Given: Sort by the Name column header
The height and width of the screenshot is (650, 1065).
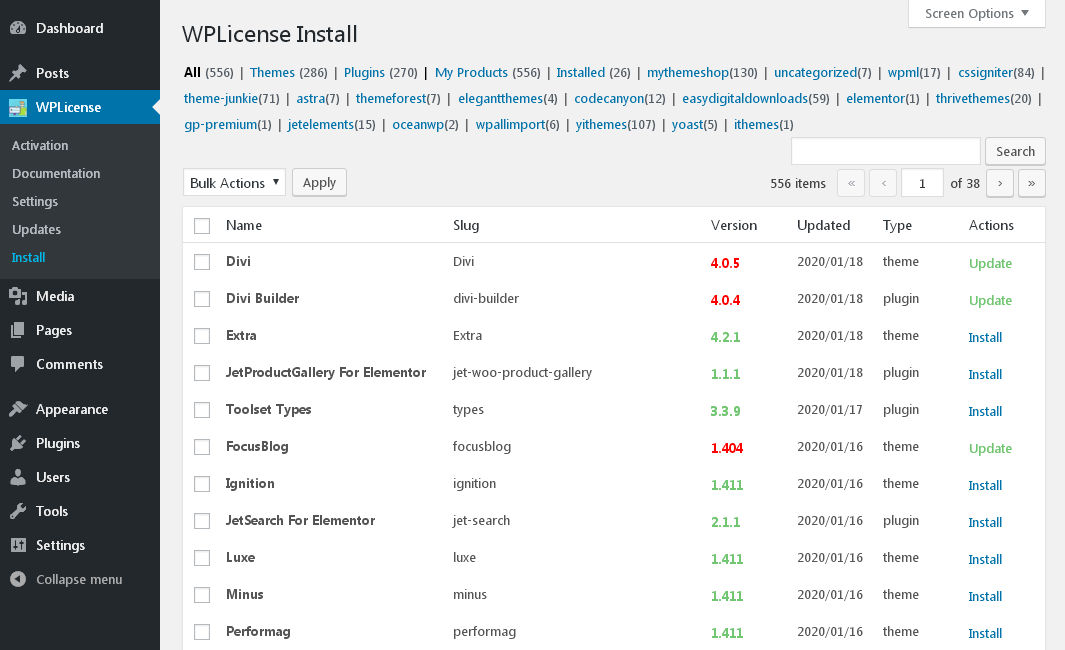Looking at the screenshot, I should (244, 225).
